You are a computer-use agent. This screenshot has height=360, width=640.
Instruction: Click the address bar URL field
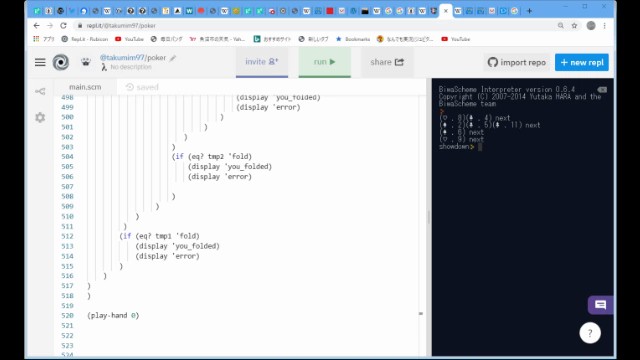[314, 25]
